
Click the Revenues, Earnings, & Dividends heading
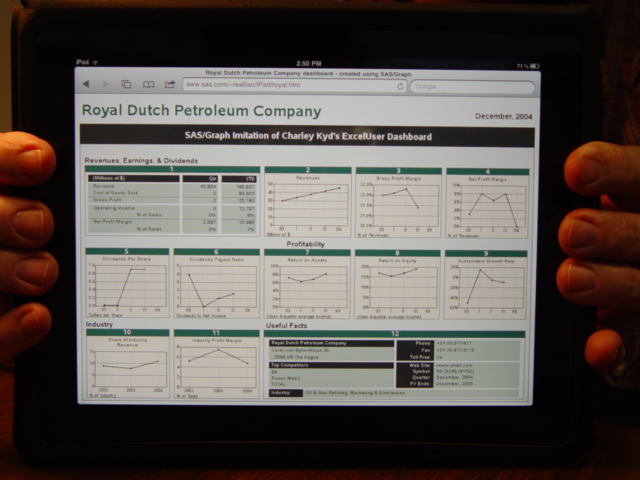pos(141,160)
